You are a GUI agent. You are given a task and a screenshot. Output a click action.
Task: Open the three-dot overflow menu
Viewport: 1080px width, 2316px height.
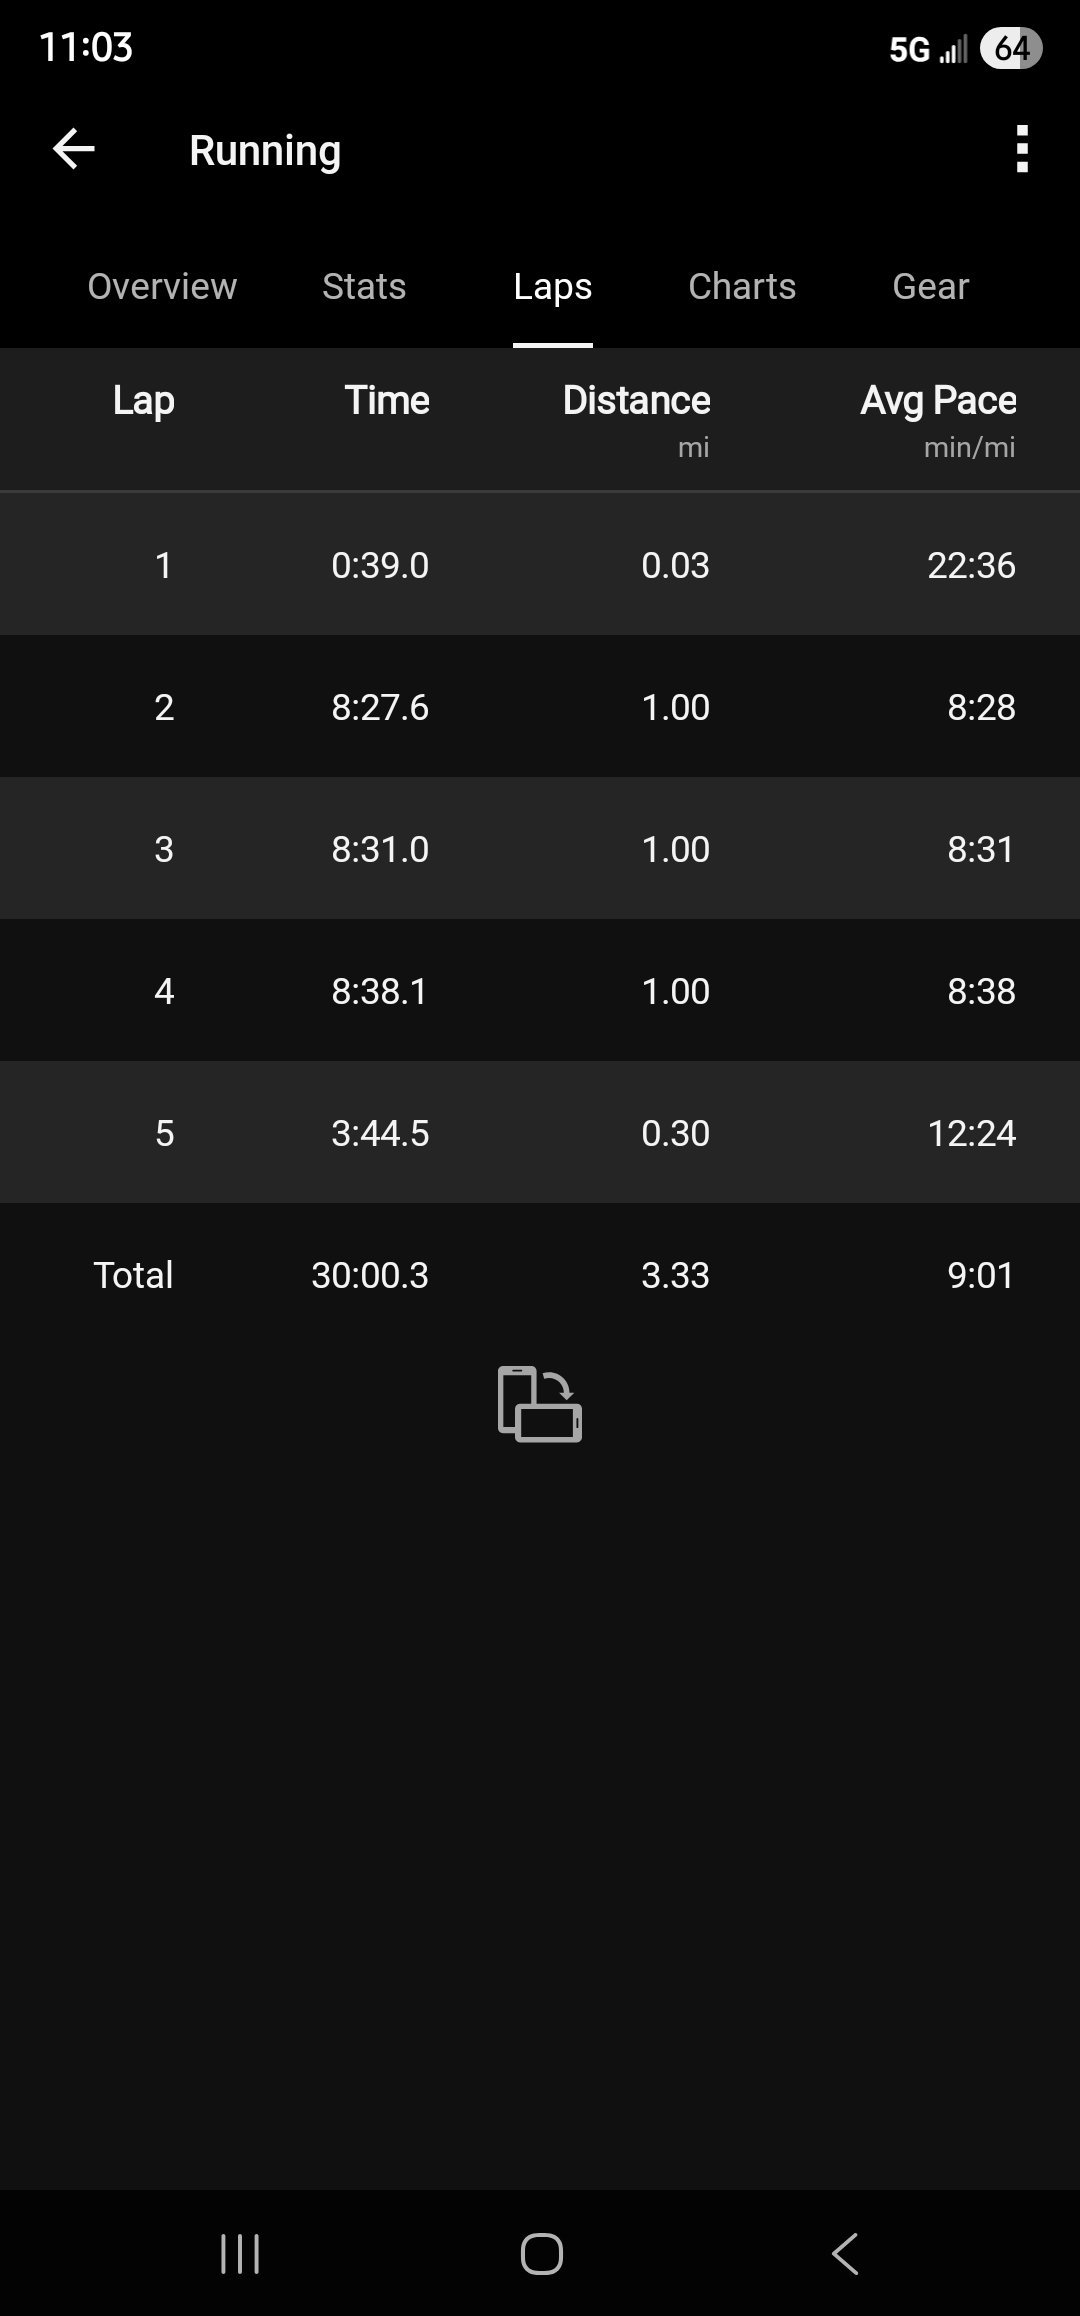pyautogui.click(x=1021, y=150)
